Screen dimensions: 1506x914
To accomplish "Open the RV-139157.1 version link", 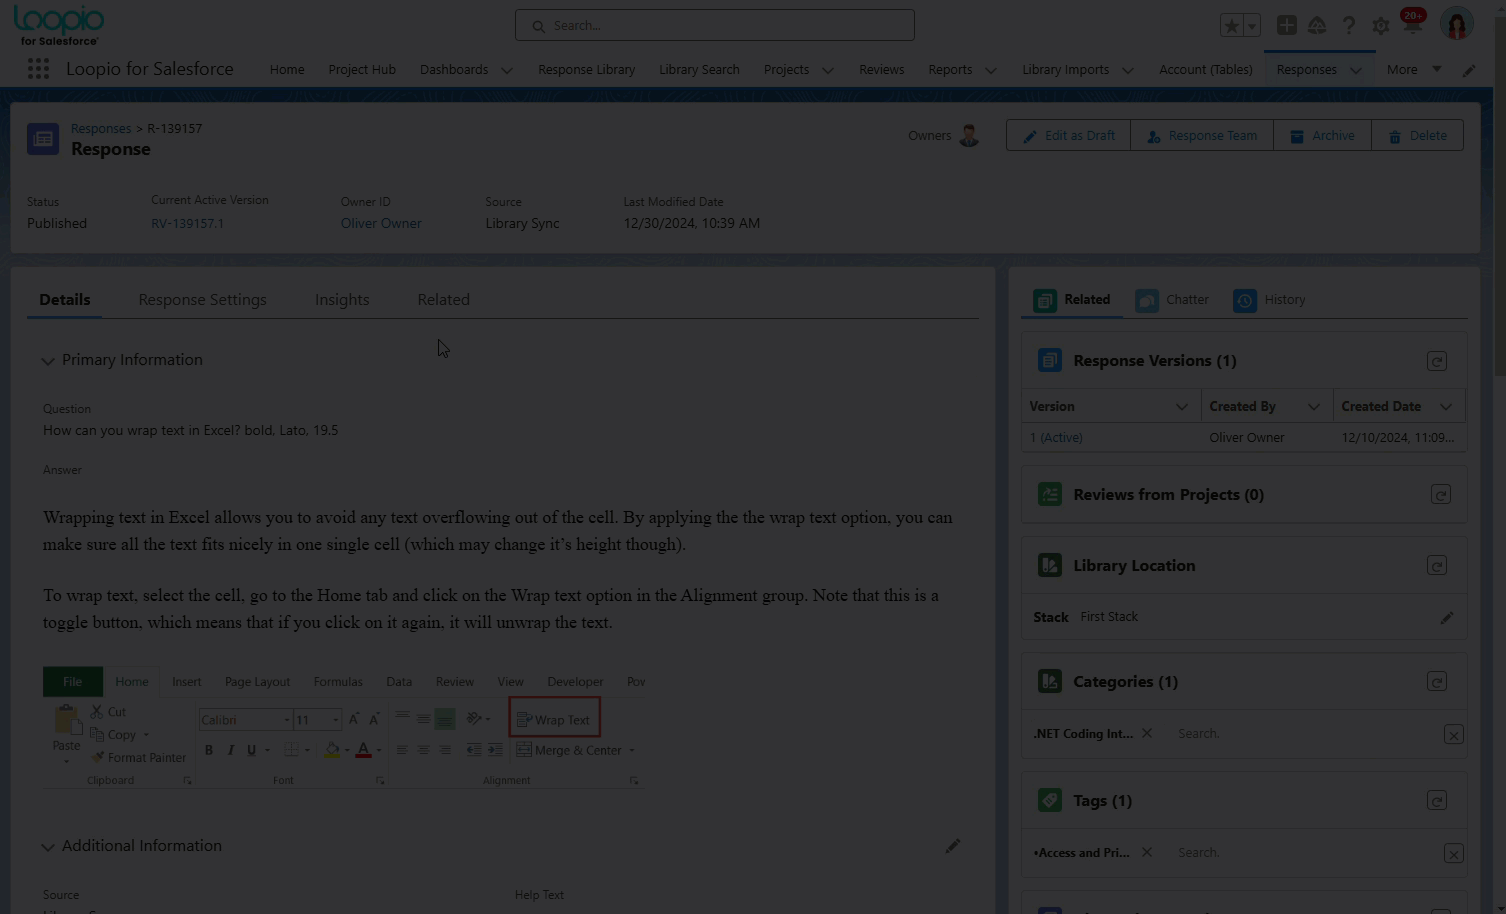I will point(187,223).
